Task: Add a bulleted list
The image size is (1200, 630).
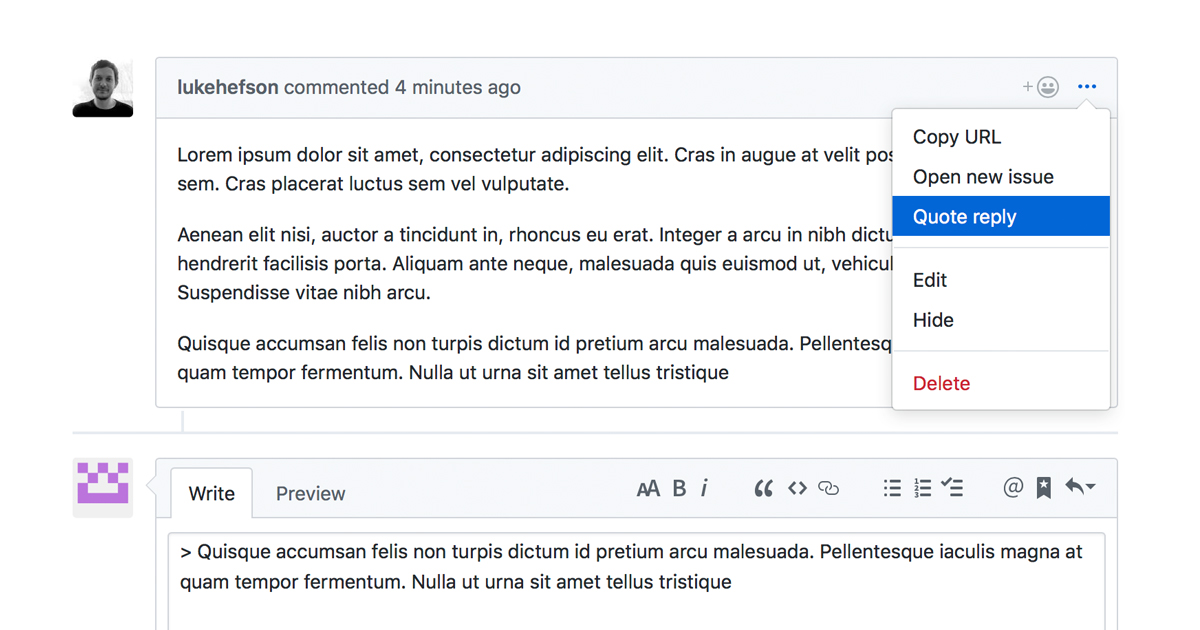Action: pos(892,488)
